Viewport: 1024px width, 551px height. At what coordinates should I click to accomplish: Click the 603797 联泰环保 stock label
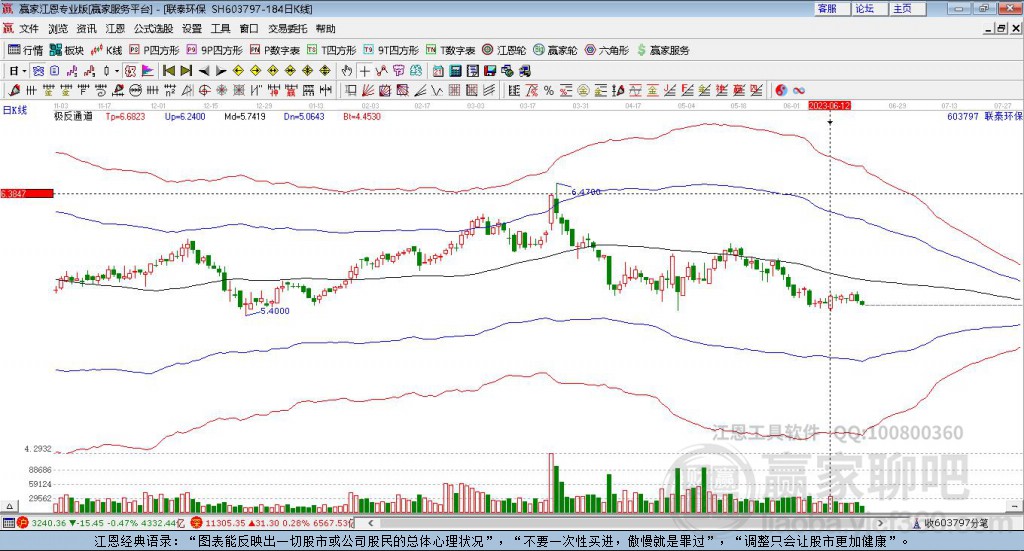click(x=985, y=116)
